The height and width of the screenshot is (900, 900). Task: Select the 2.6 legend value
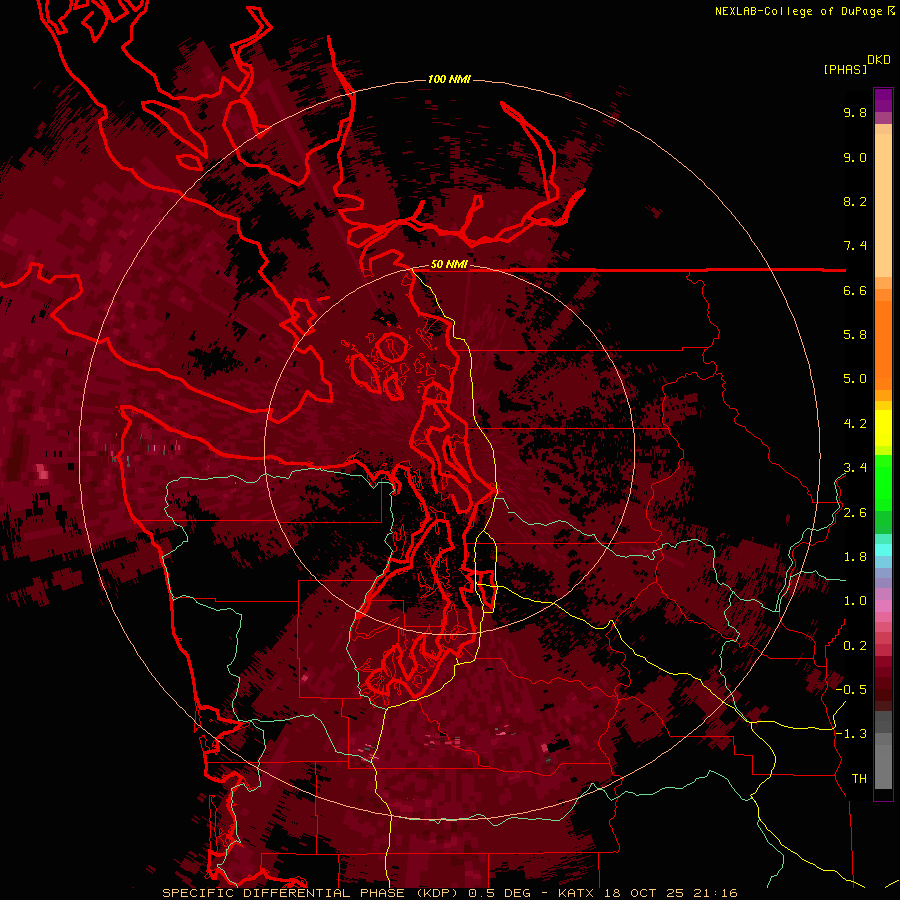pyautogui.click(x=855, y=513)
